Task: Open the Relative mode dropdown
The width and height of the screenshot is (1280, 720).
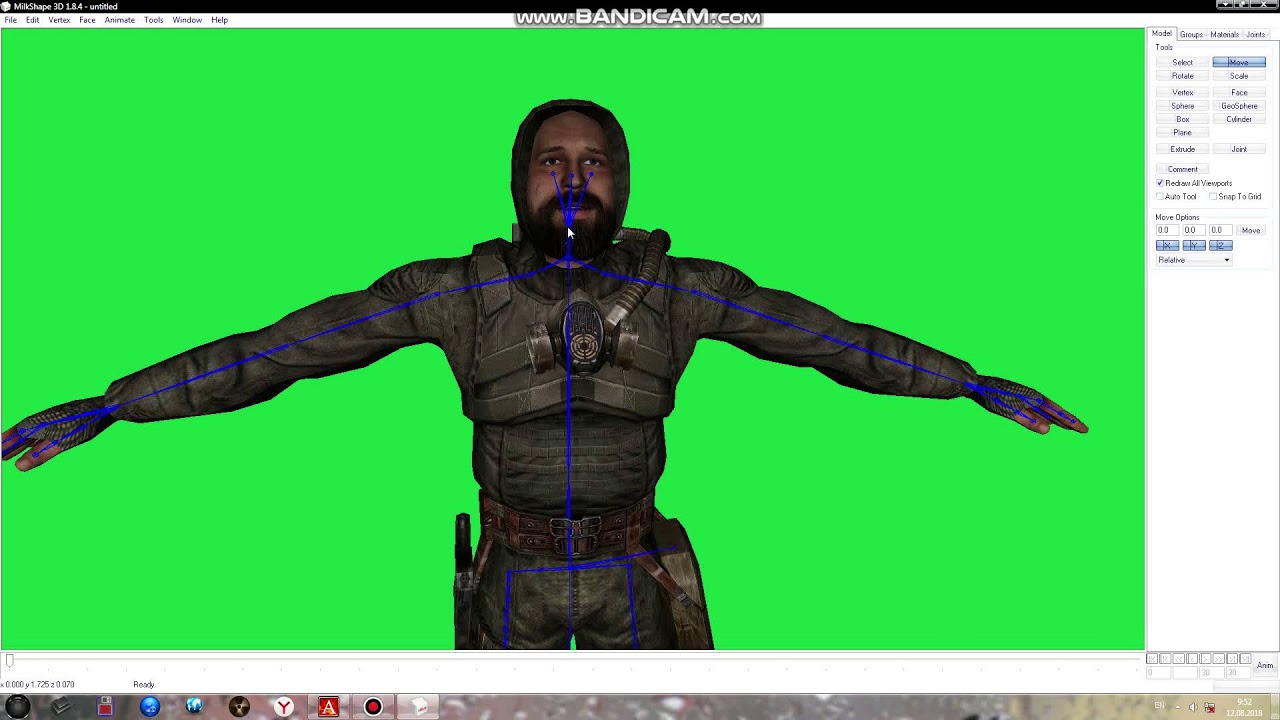Action: [1194, 260]
